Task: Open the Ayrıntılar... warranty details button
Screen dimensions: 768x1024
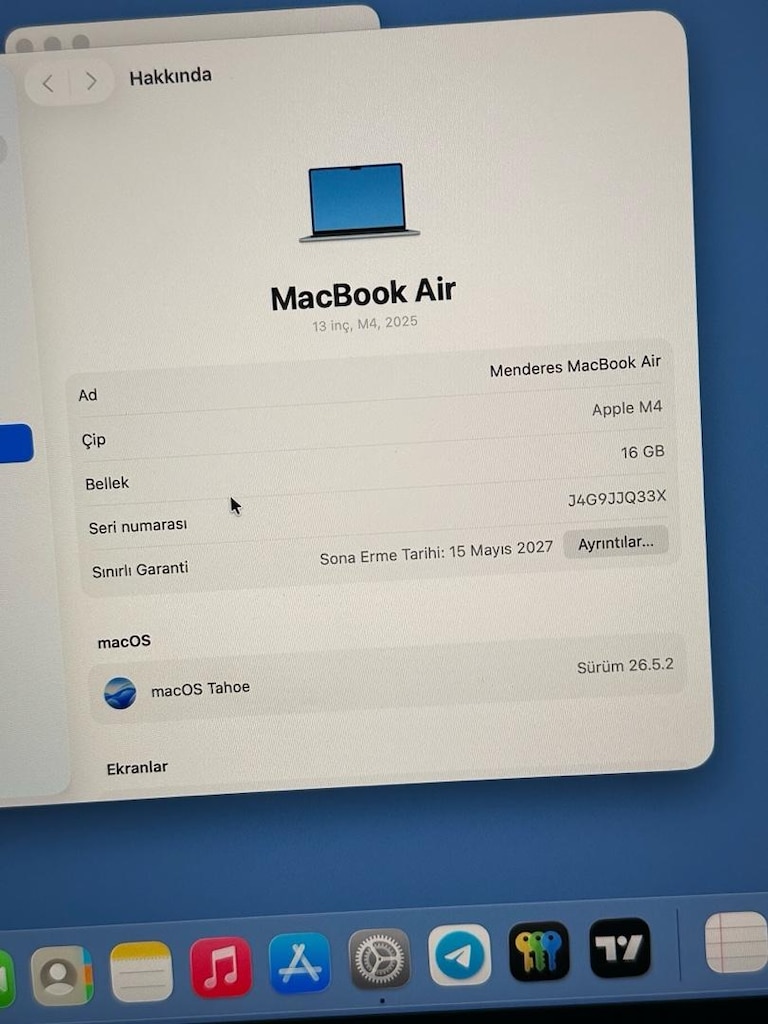Action: pos(616,543)
